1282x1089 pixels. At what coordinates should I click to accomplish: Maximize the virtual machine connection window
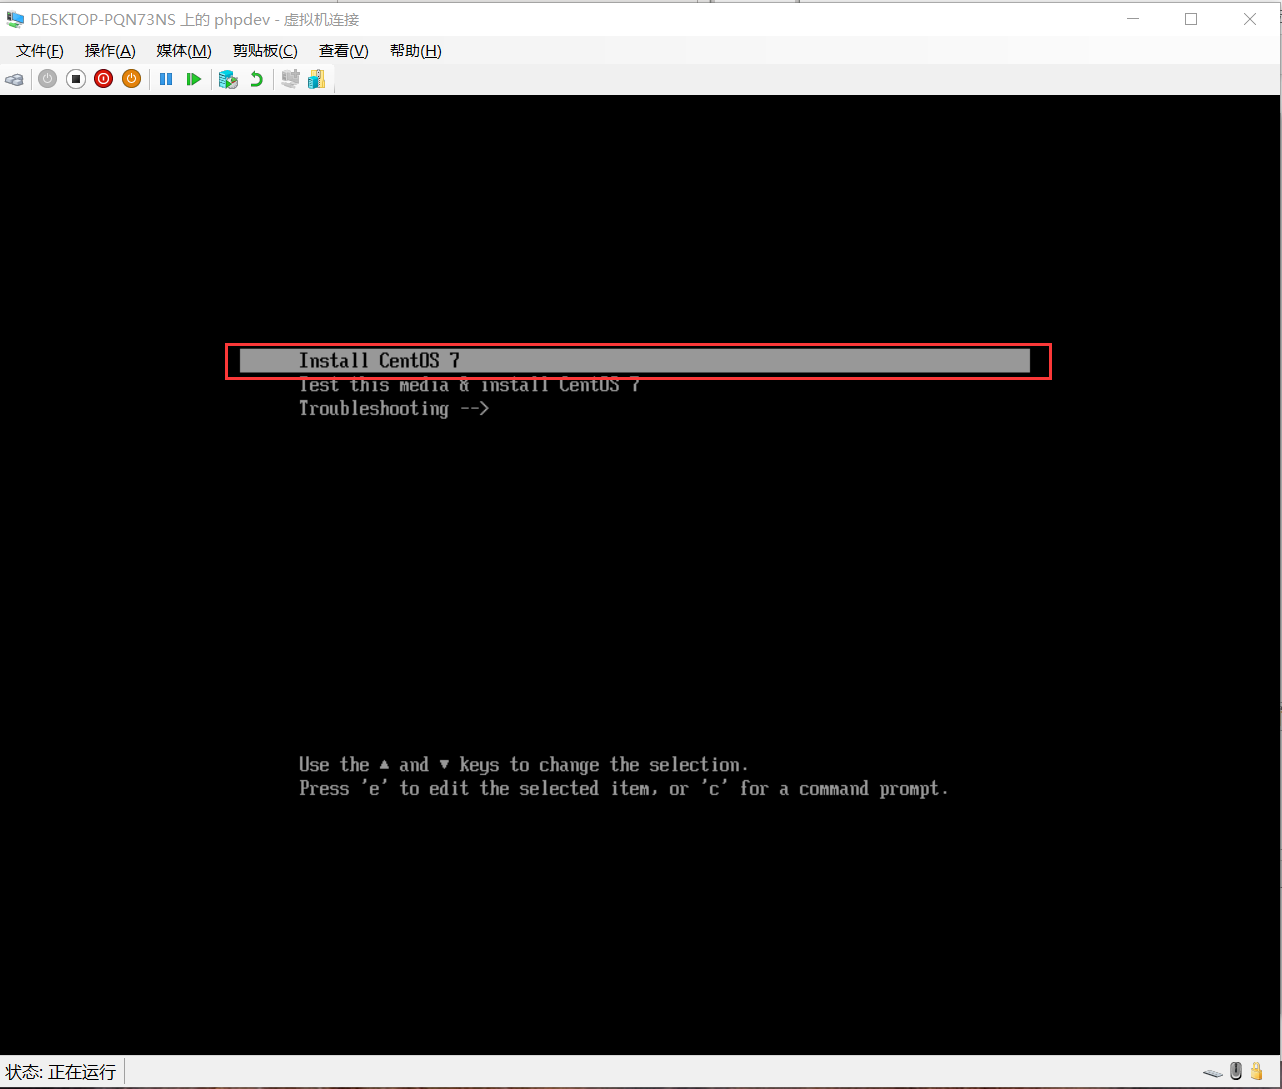(1191, 19)
